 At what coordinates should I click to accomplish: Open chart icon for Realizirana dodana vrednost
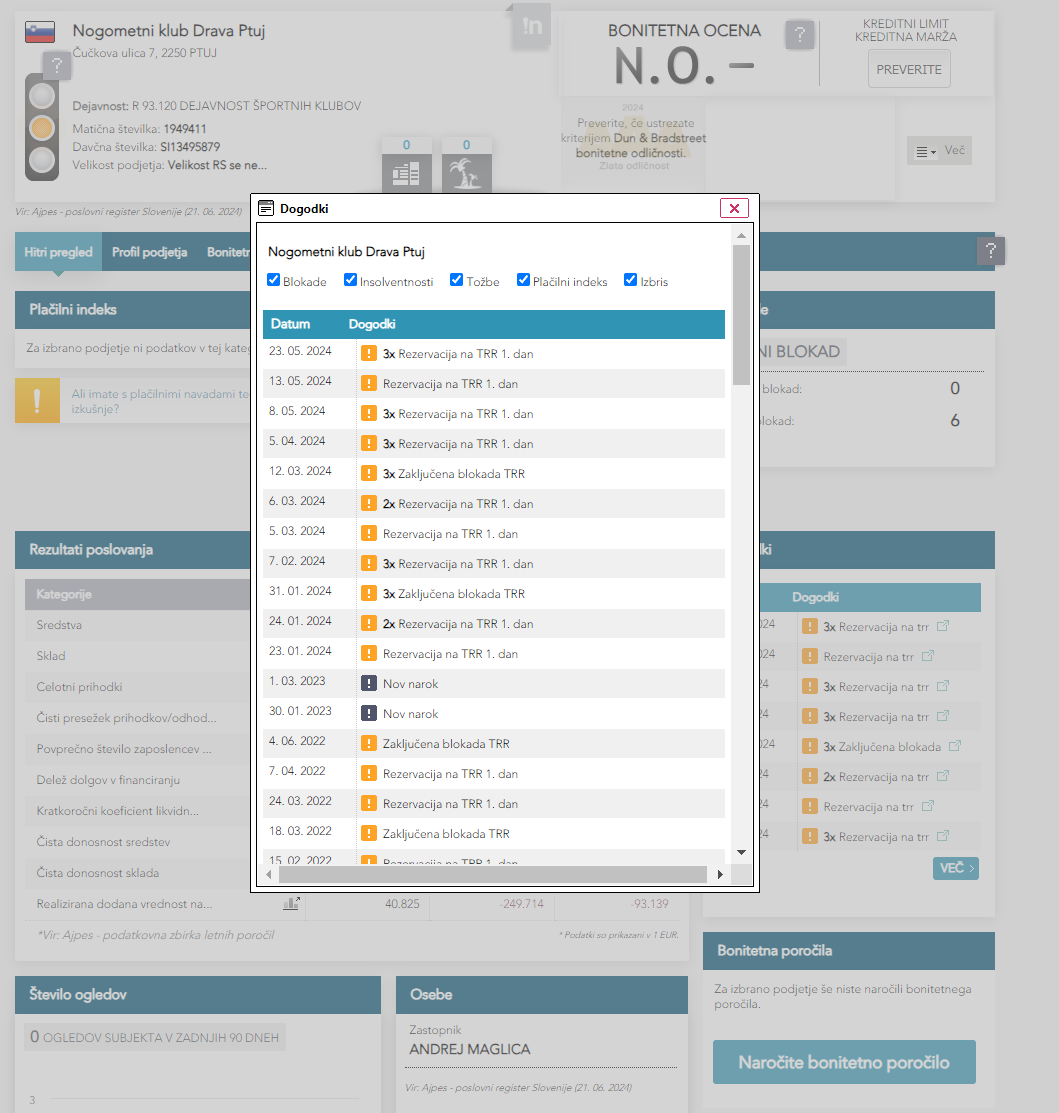point(291,903)
